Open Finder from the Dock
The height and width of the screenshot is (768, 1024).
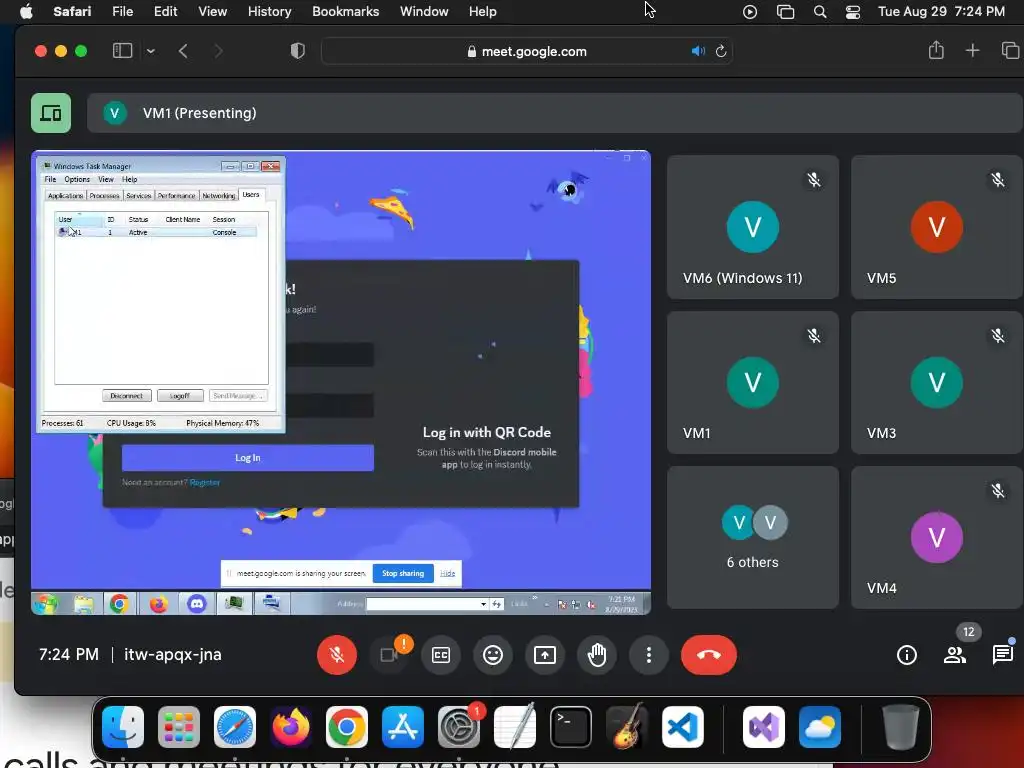click(x=123, y=727)
